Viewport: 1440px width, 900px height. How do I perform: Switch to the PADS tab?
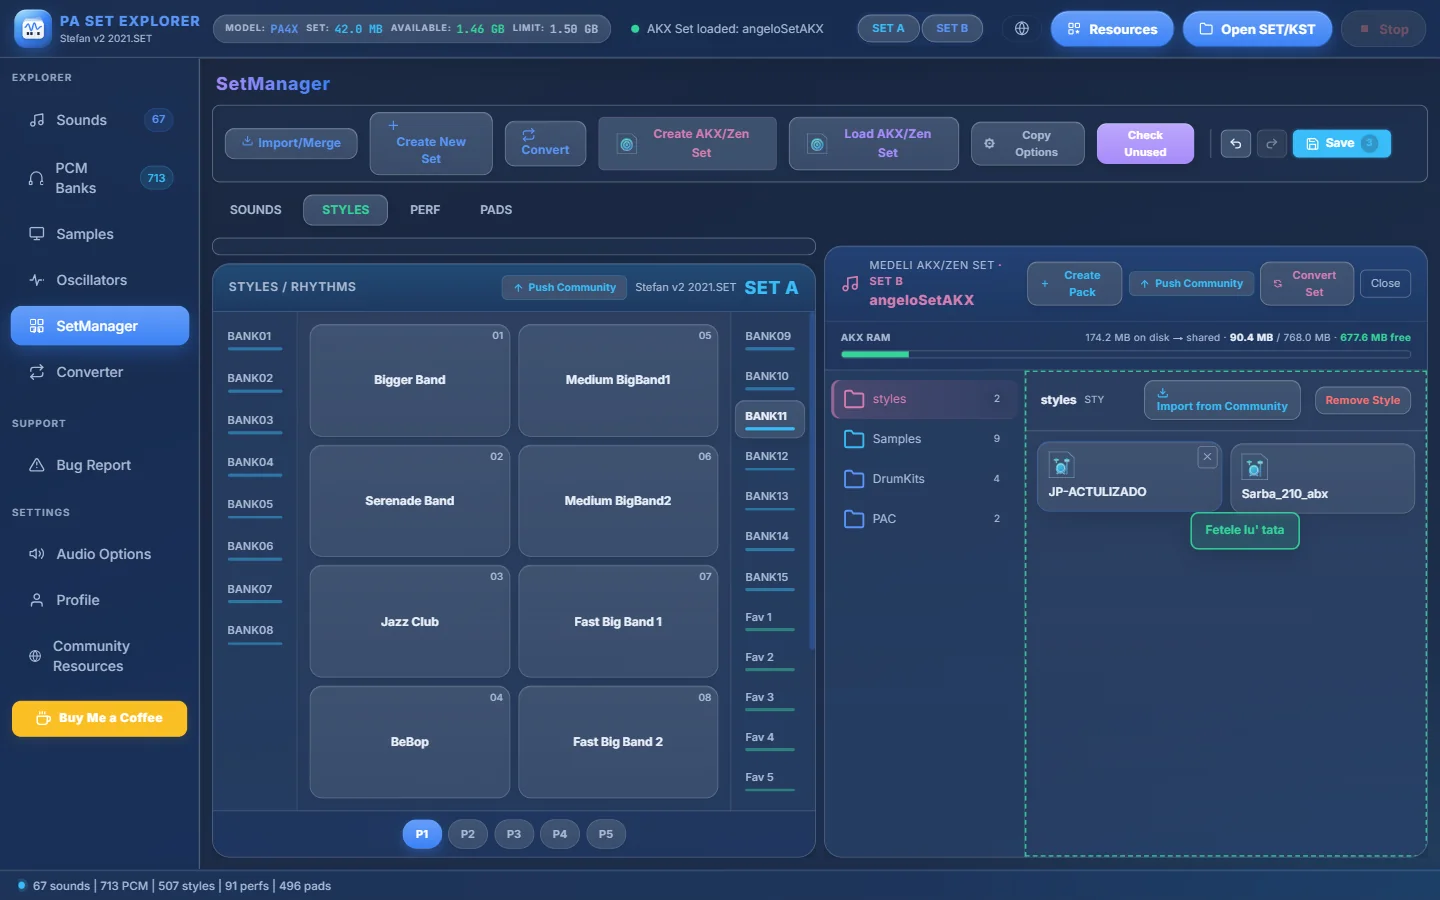click(x=496, y=210)
